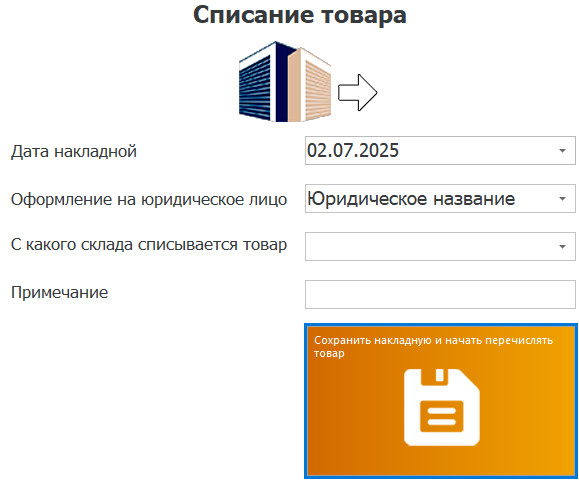The image size is (579, 480).
Task: Click the Юридическое название combo box text
Action: (411, 199)
